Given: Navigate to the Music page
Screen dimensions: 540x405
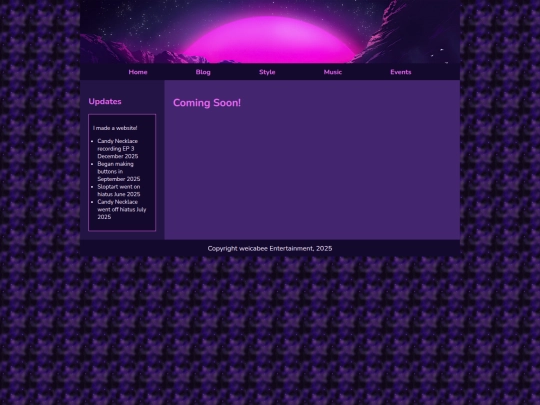Looking at the screenshot, I should click(x=333, y=72).
